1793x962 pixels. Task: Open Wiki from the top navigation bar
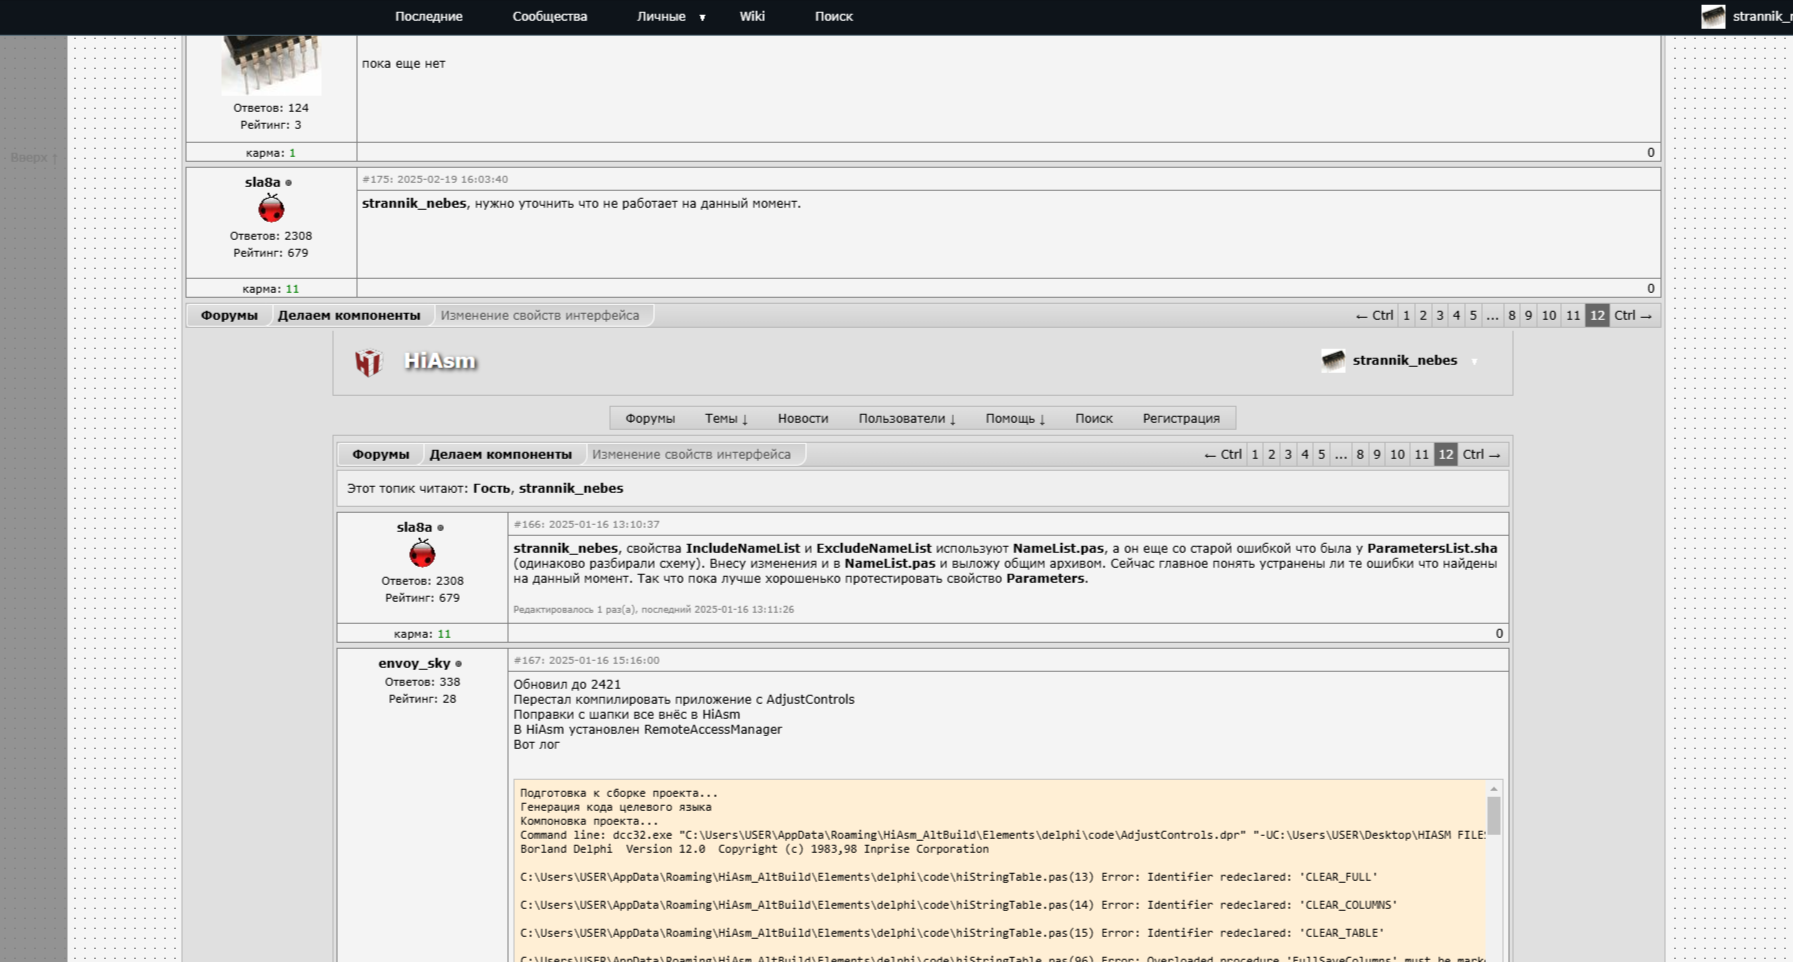click(752, 17)
